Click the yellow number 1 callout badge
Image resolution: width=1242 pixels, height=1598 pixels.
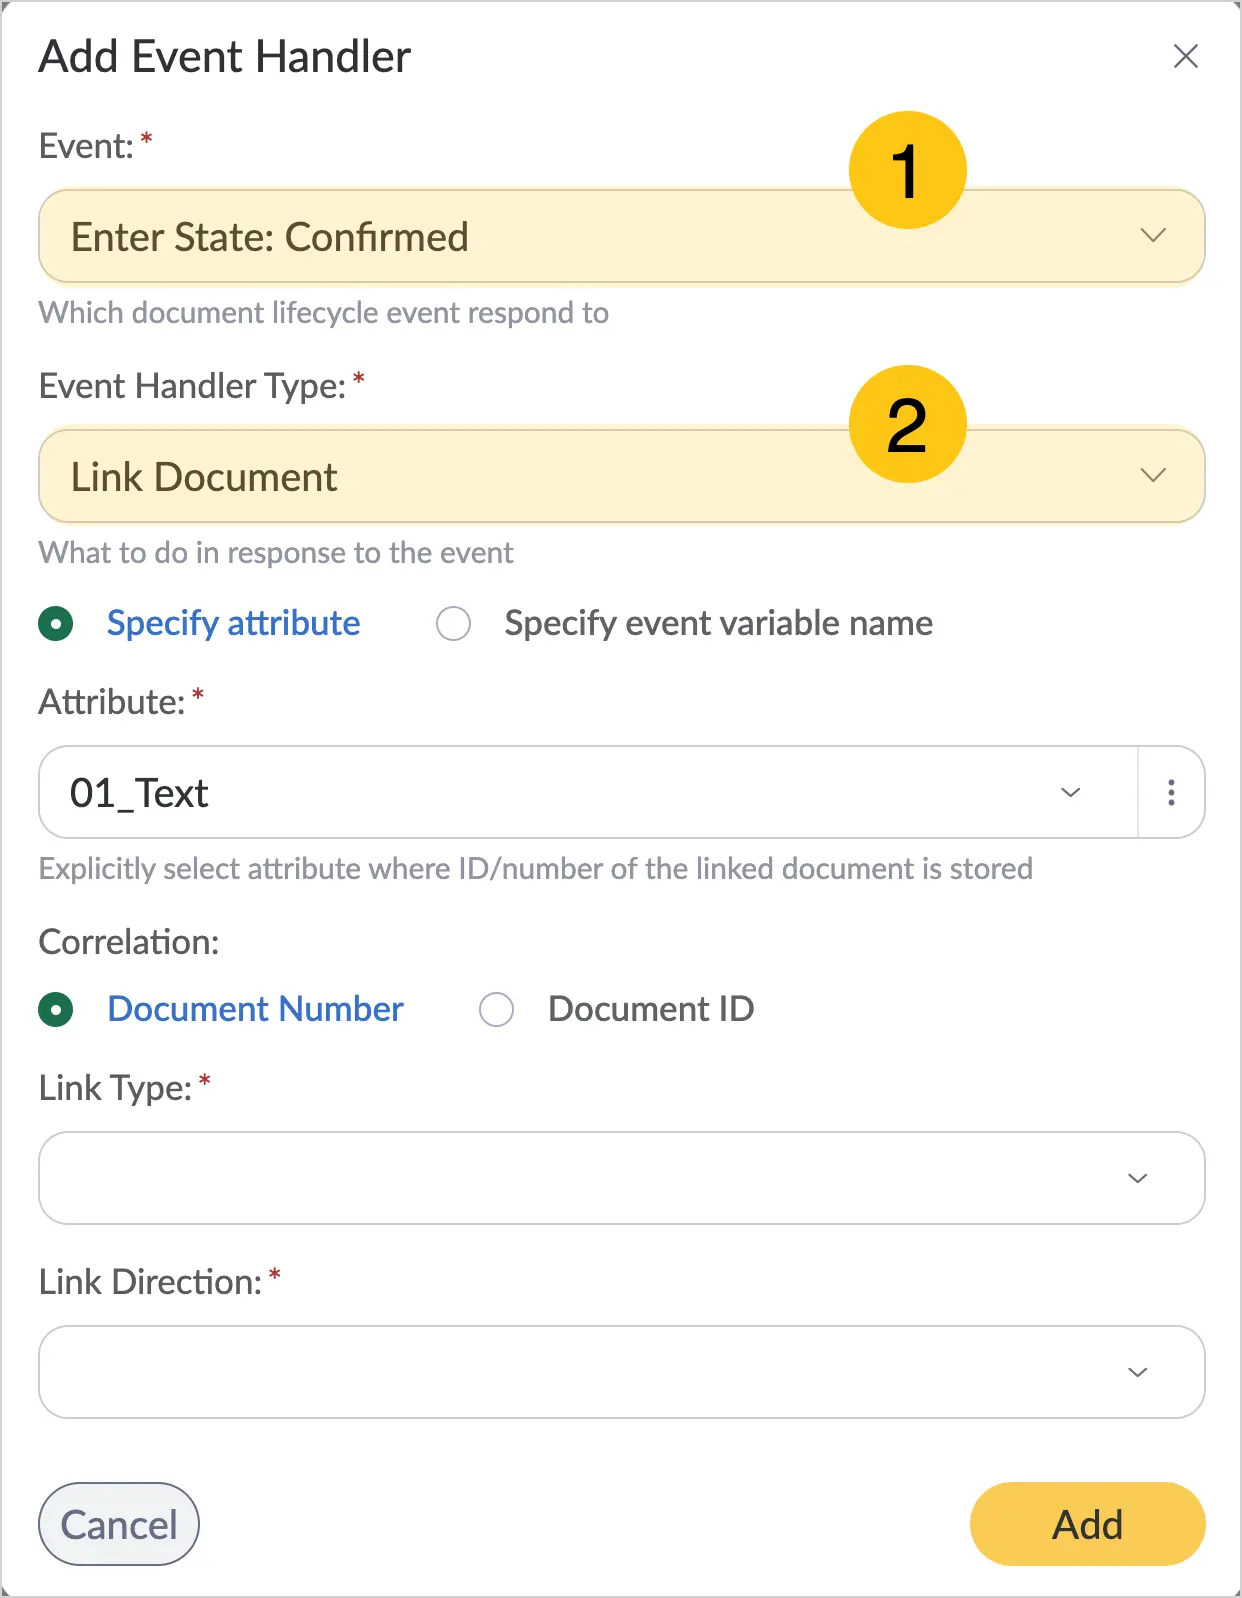[x=907, y=170]
